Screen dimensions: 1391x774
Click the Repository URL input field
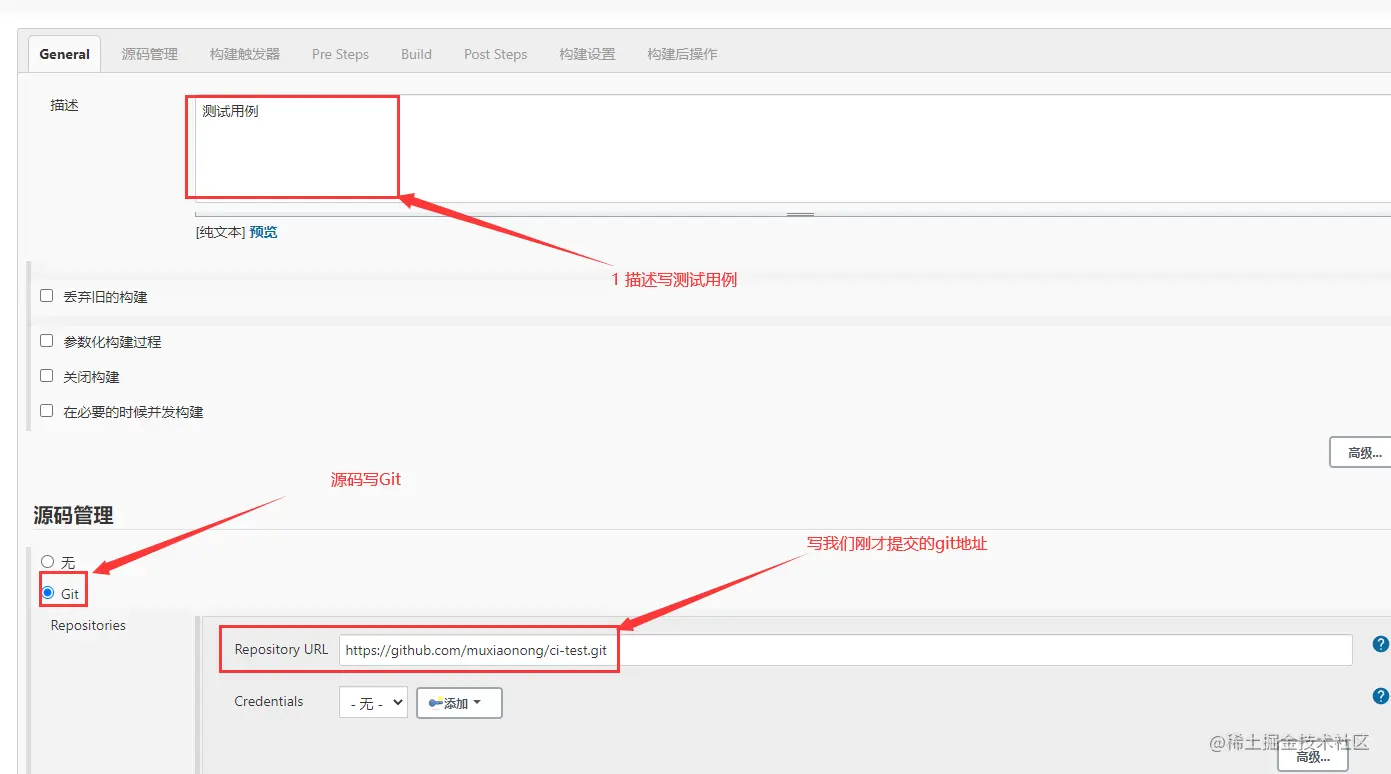pos(845,650)
